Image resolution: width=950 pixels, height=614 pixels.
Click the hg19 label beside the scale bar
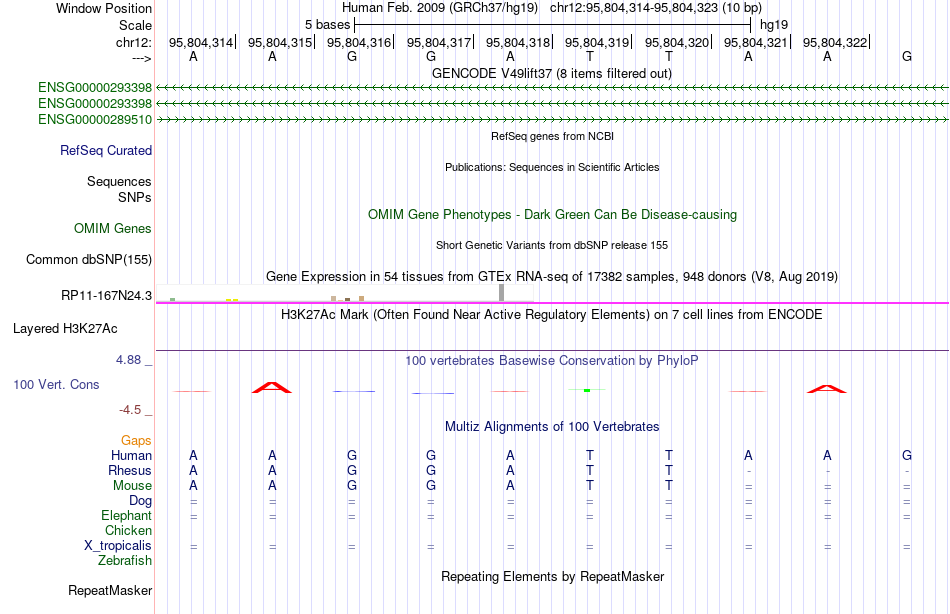(774, 25)
